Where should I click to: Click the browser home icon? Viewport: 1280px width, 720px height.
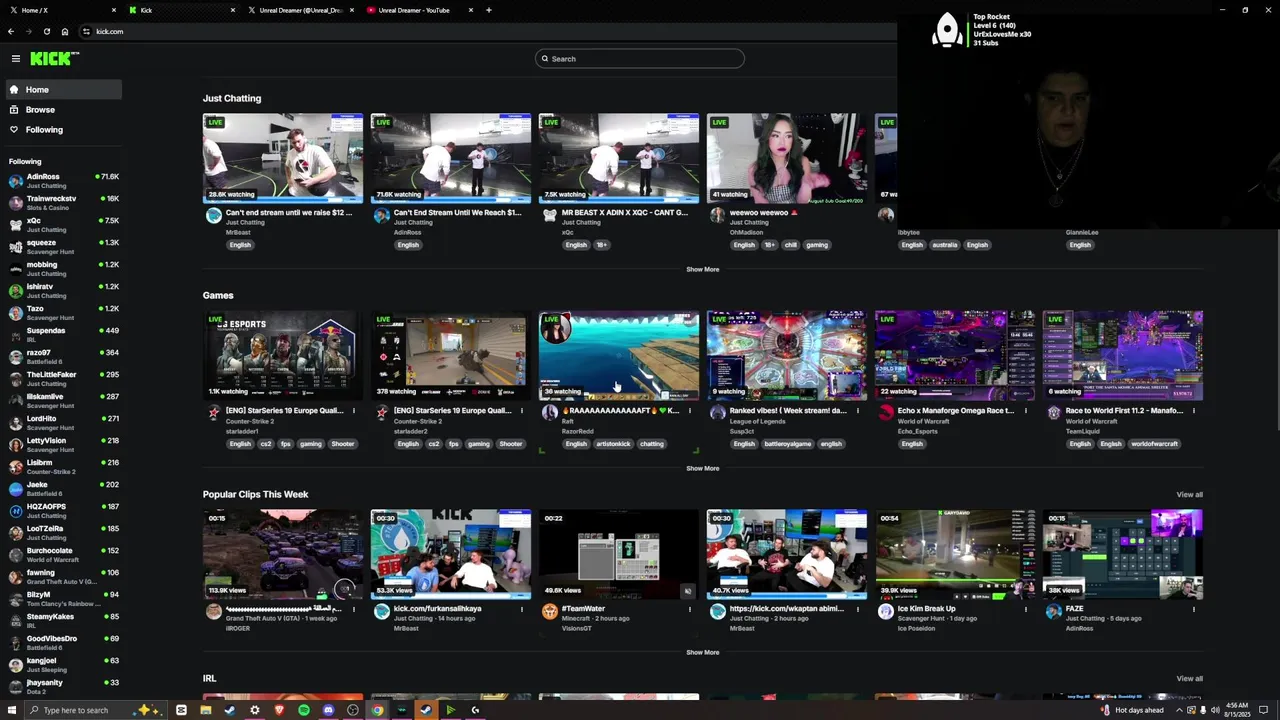pyautogui.click(x=65, y=31)
